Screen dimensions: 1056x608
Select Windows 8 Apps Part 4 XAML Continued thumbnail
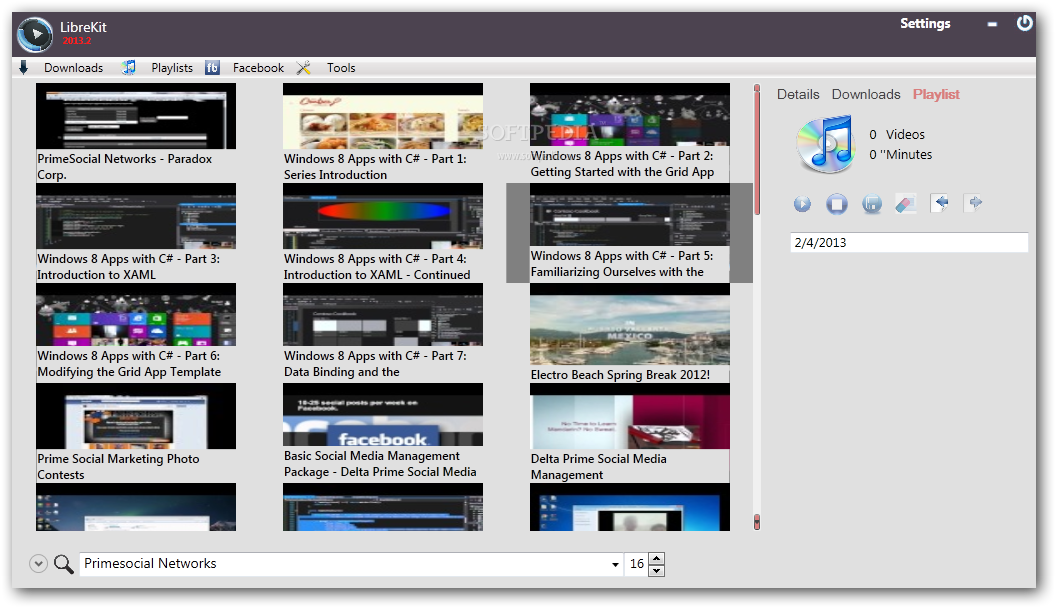[383, 216]
